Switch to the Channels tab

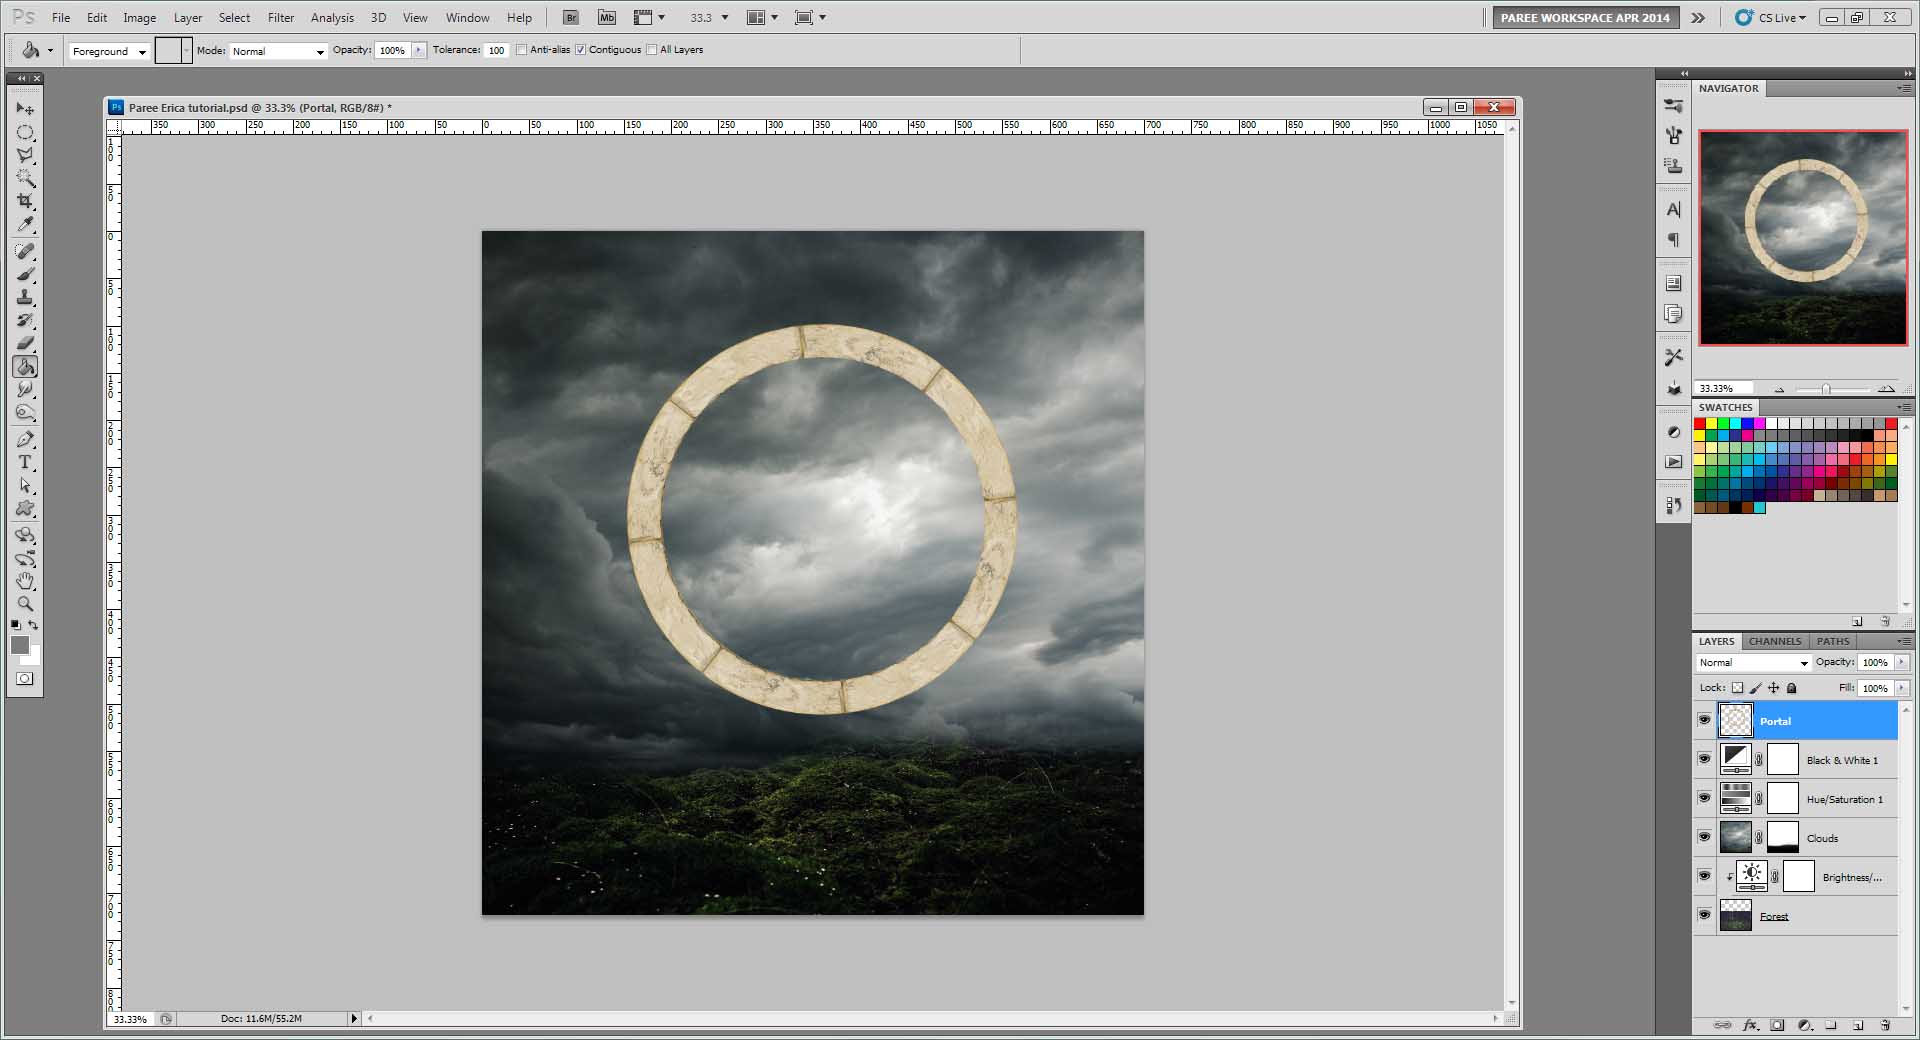click(1774, 641)
